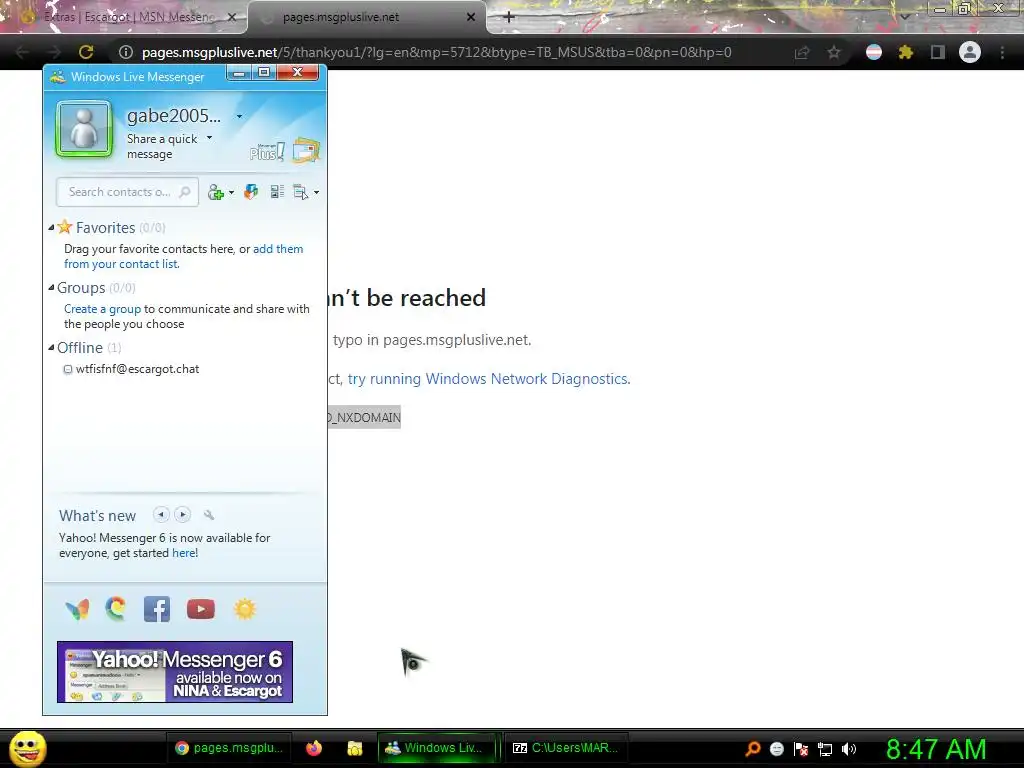
Task: Open the YouTube icon in Messenger
Action: coord(200,609)
